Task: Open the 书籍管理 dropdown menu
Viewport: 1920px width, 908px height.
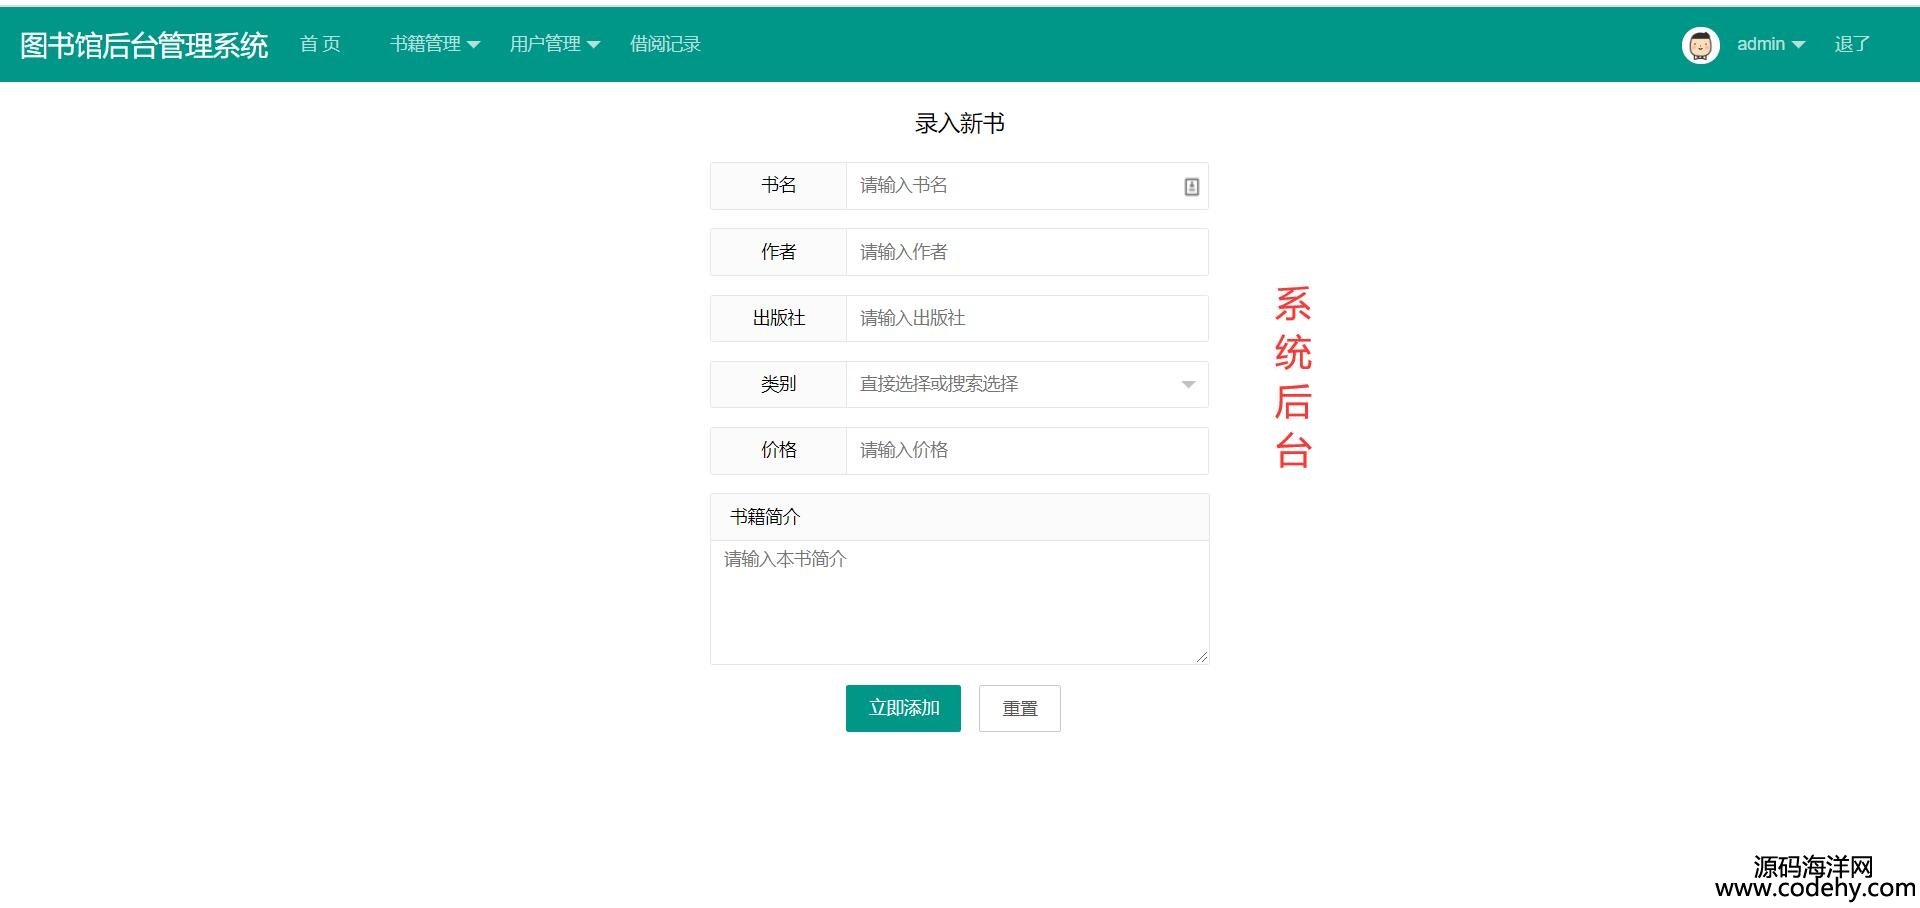Action: (435, 44)
